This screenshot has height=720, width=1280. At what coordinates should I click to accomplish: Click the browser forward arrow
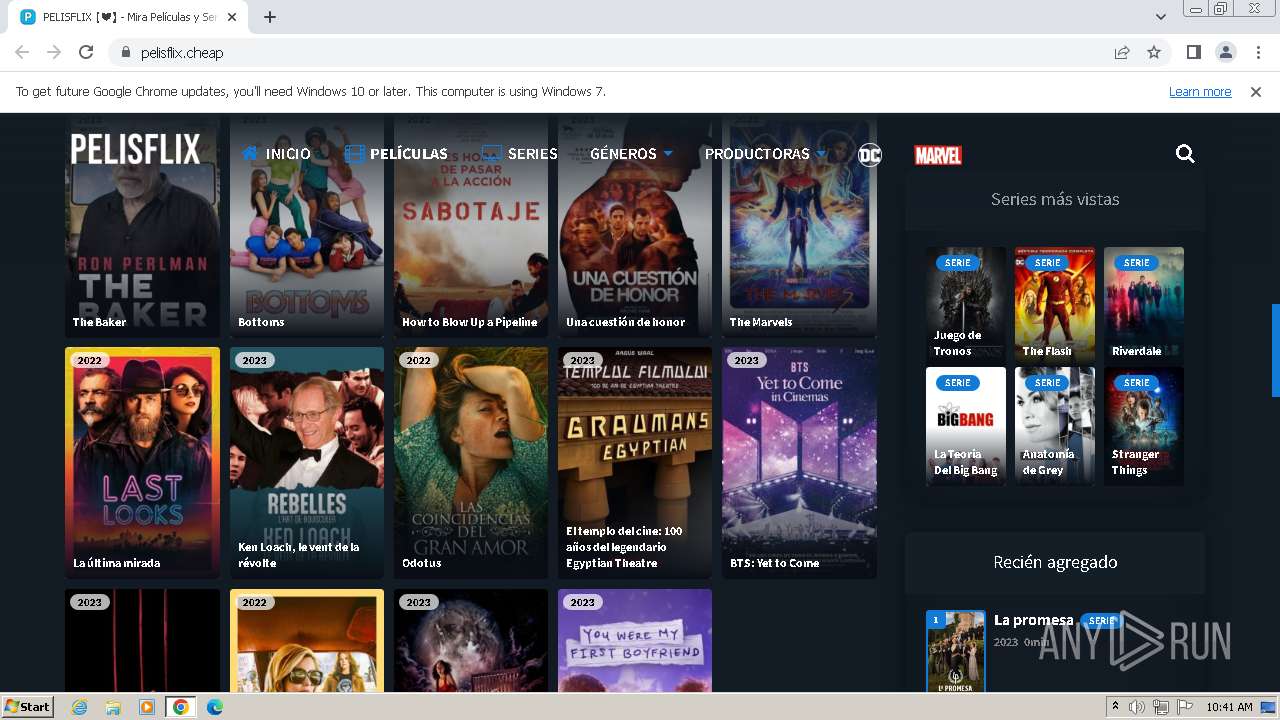click(x=54, y=52)
